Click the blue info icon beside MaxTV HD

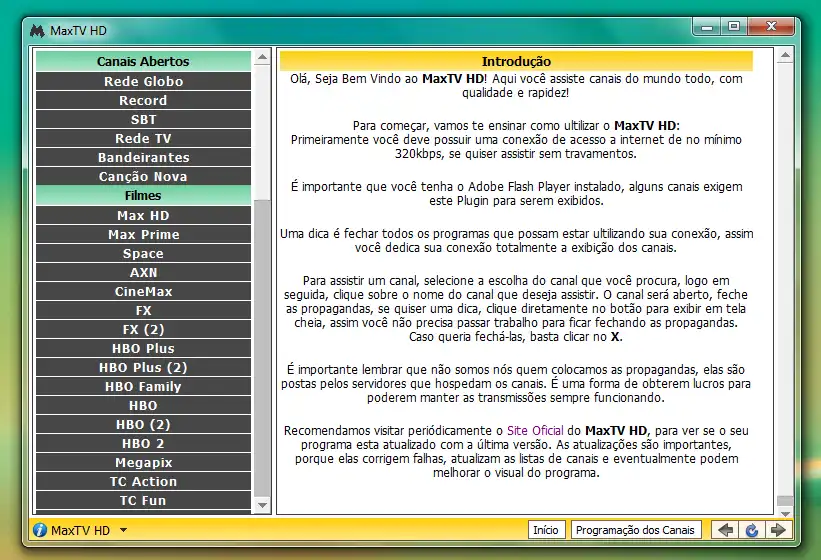tap(40, 530)
